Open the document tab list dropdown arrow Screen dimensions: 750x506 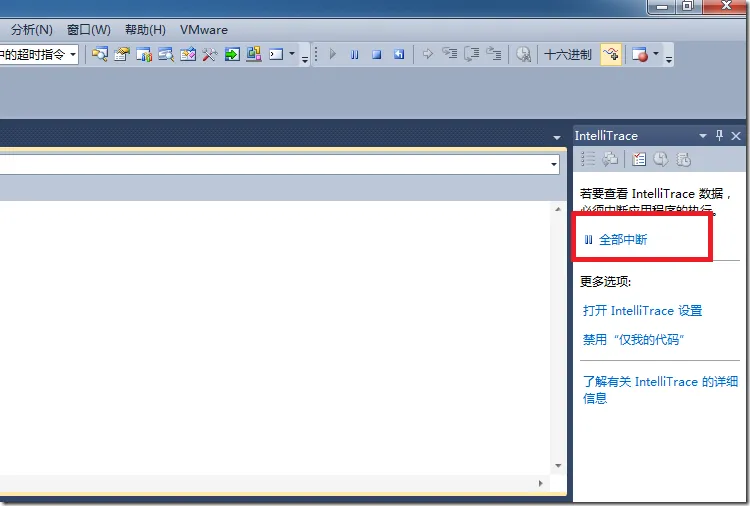tap(557, 138)
